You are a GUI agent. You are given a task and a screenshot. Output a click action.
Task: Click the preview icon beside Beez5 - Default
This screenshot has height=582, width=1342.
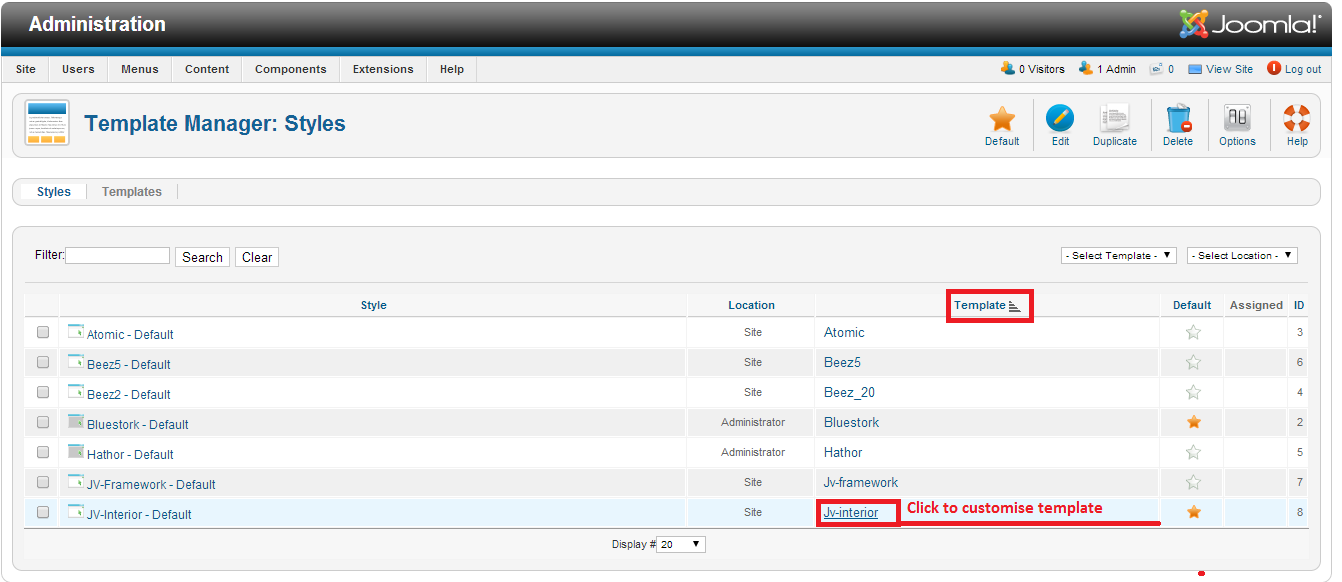(x=75, y=361)
